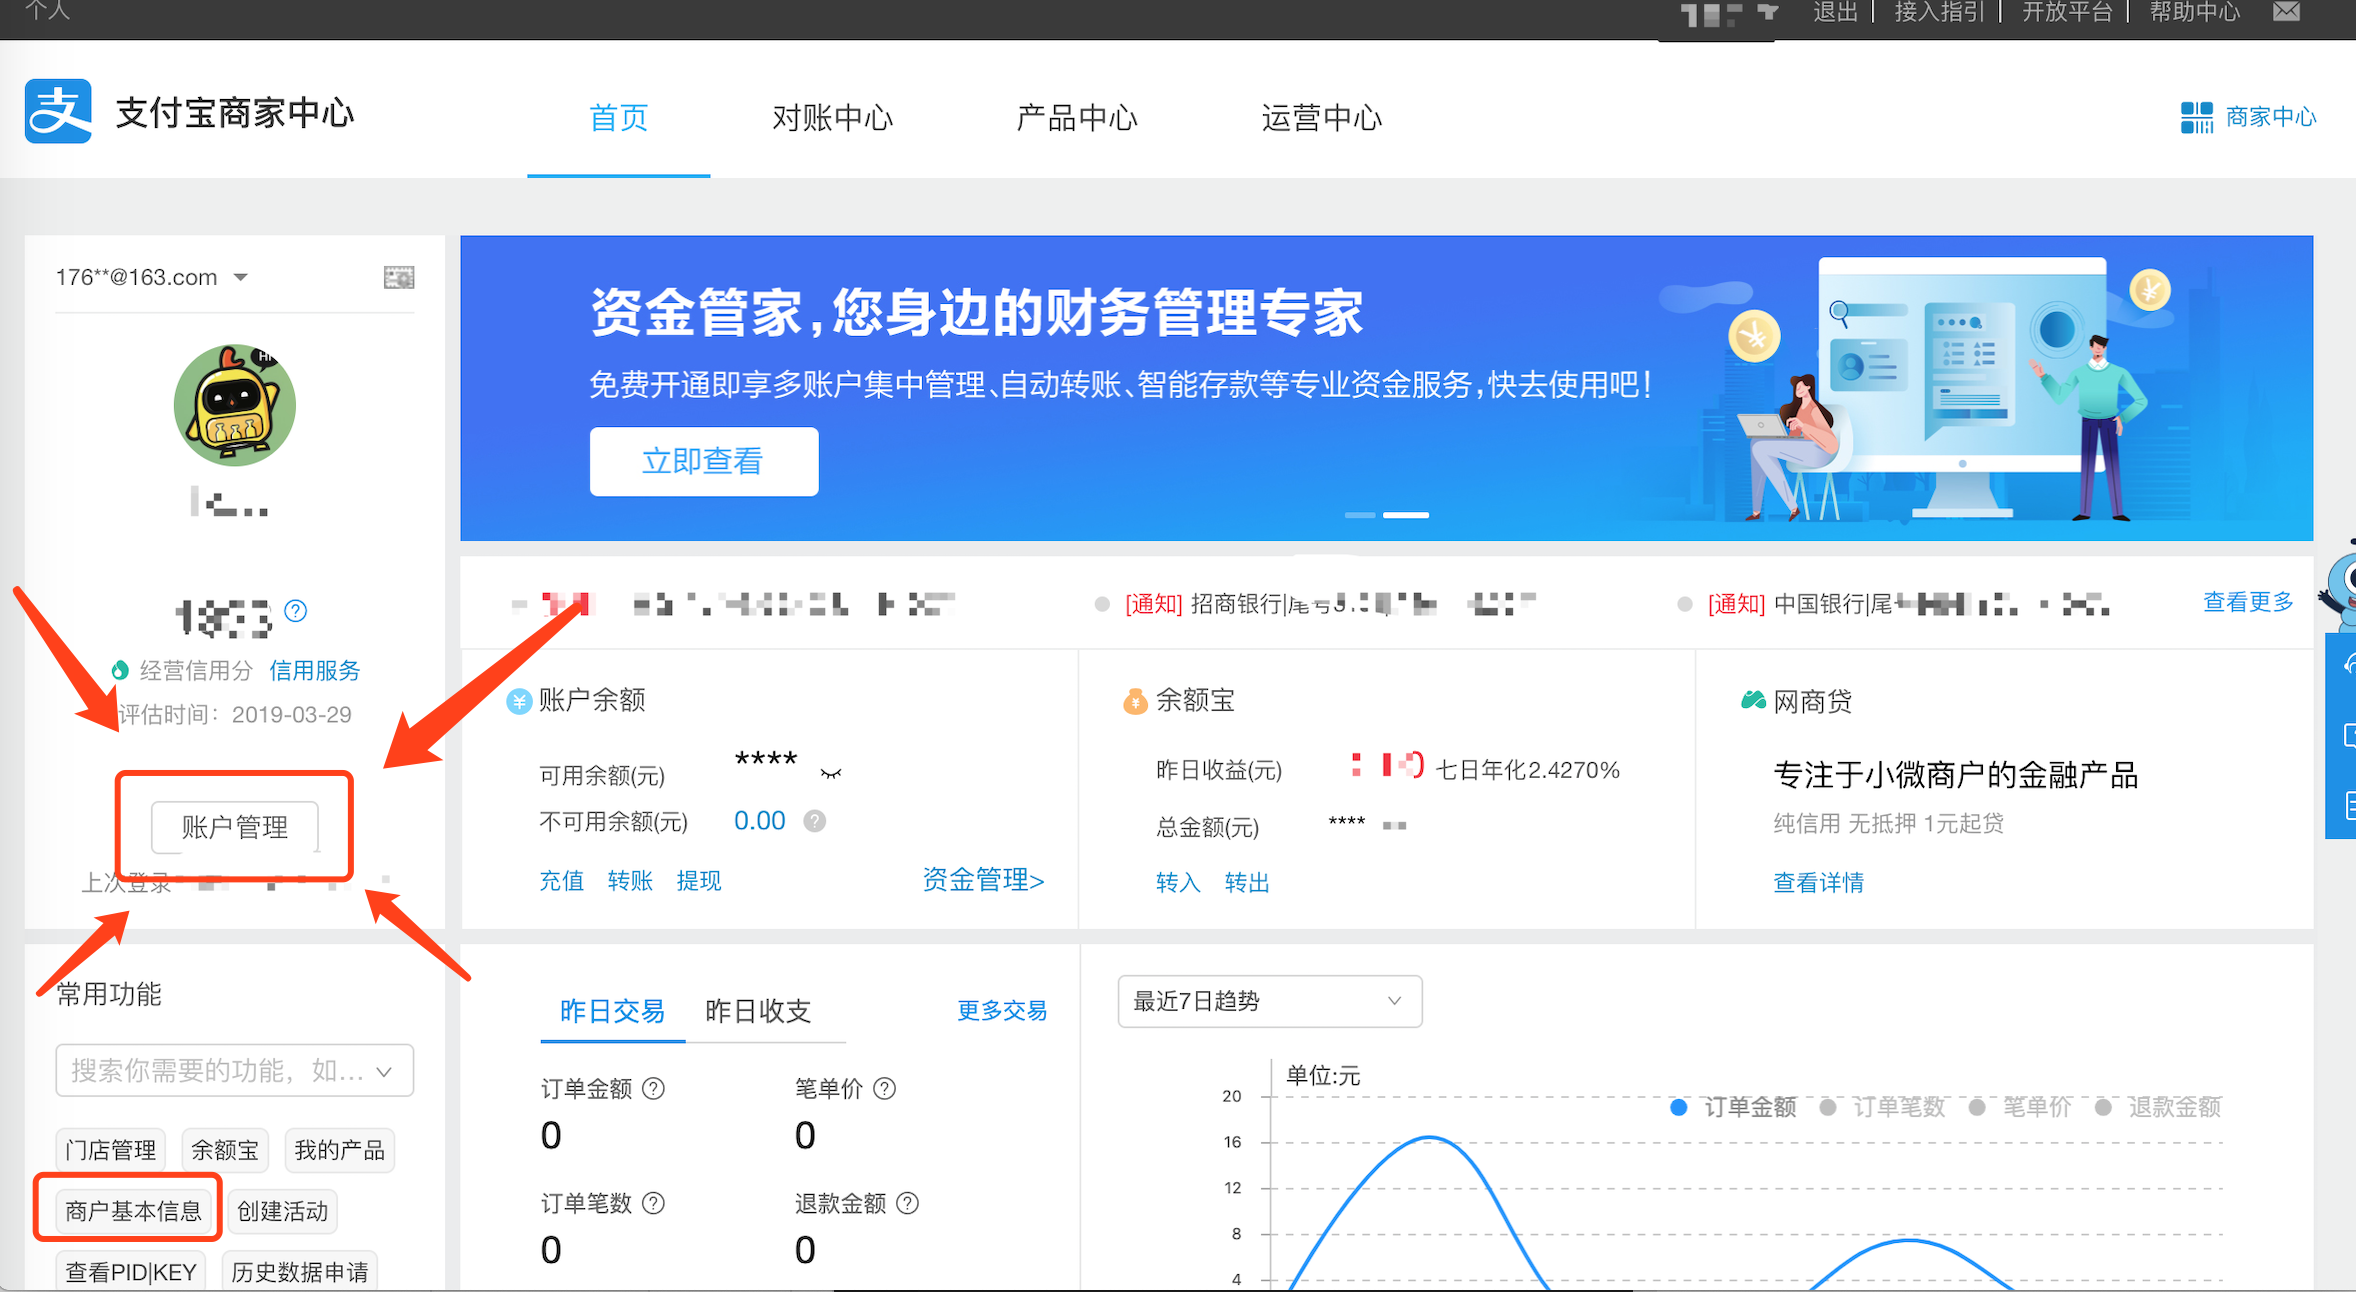
Task: Expand the function search dropdown arrow
Action: coord(385,1071)
